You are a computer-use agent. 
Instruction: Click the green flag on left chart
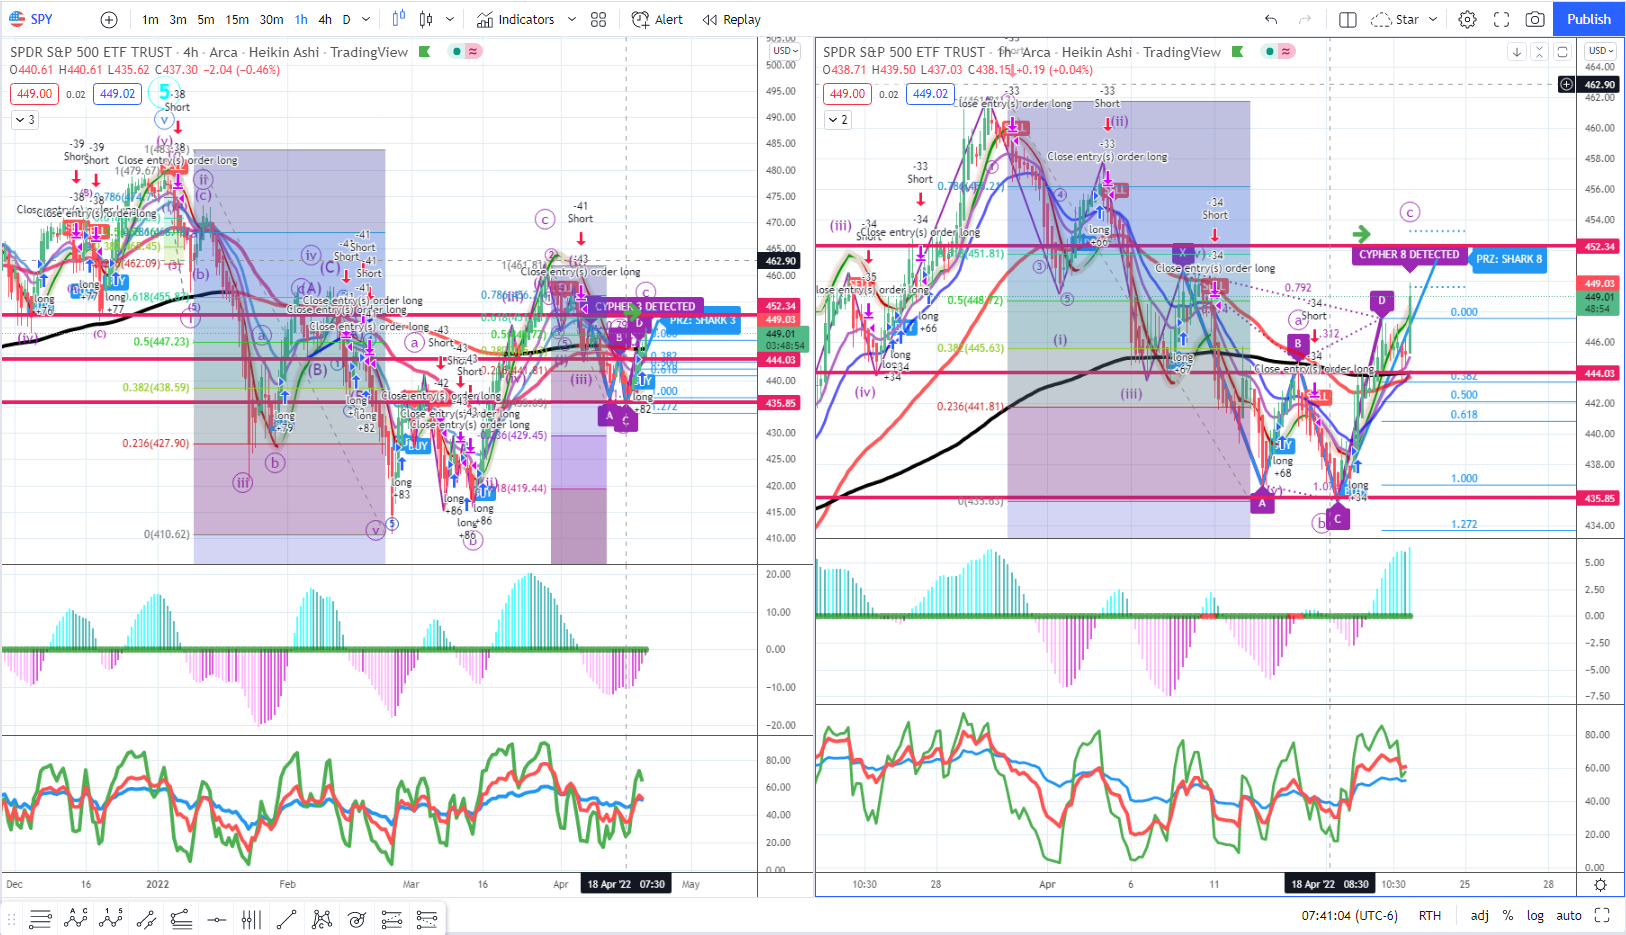click(425, 51)
